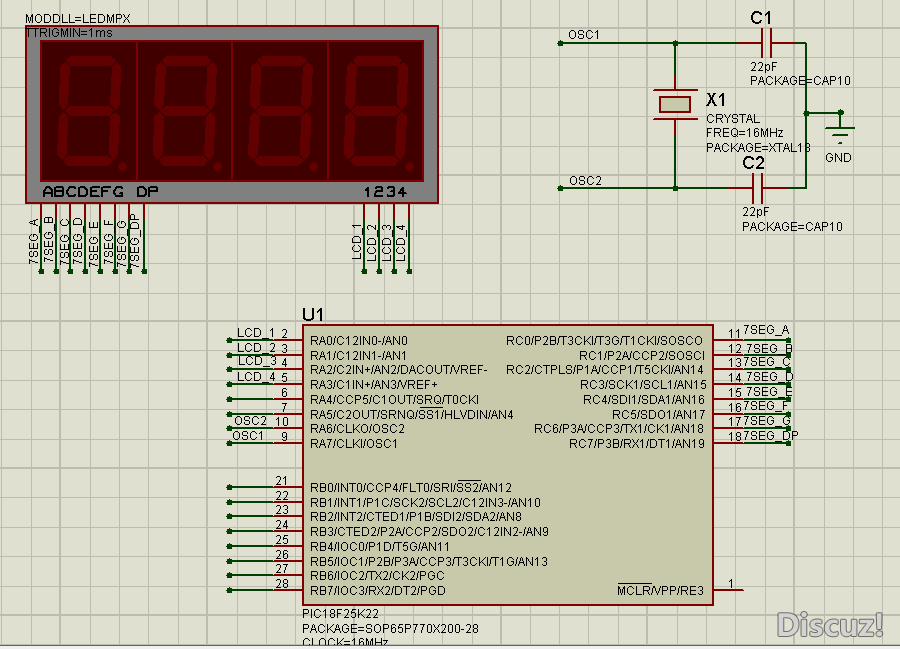The height and width of the screenshot is (649, 900).
Task: Click the RC0/P2B/T3CKI/T3G/T1CKI/SOSCO pin name
Action: (x=604, y=341)
